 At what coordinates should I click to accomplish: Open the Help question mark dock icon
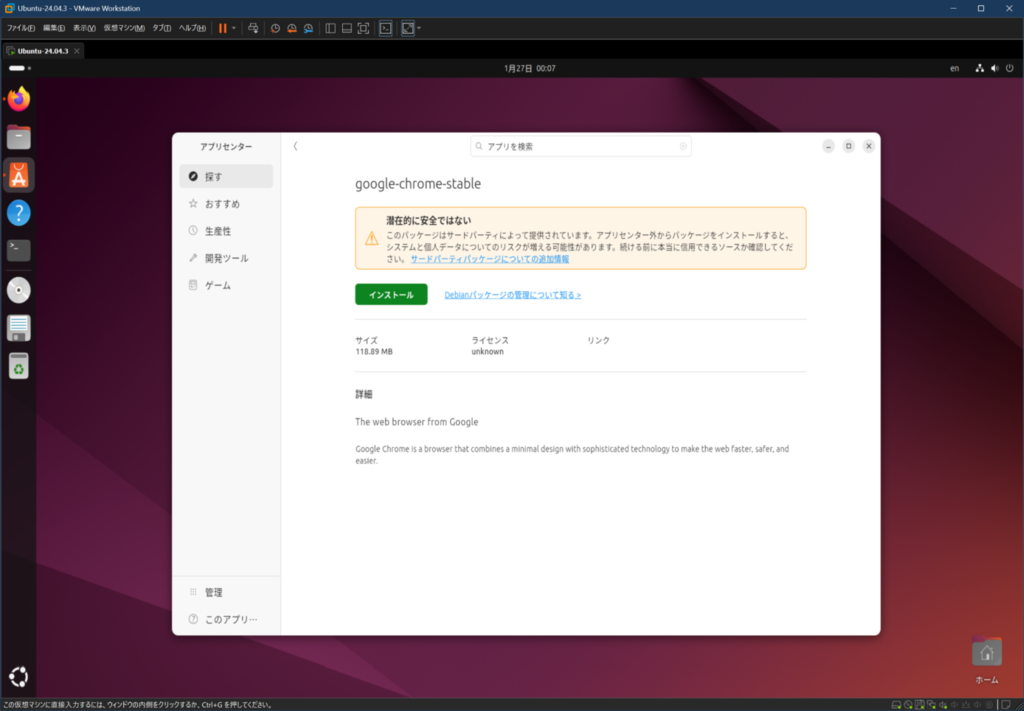(19, 213)
